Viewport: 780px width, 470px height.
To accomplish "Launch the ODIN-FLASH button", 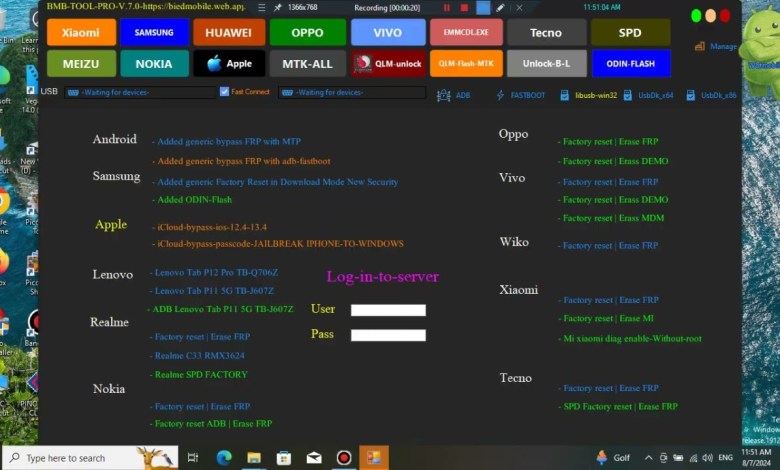I will [630, 64].
